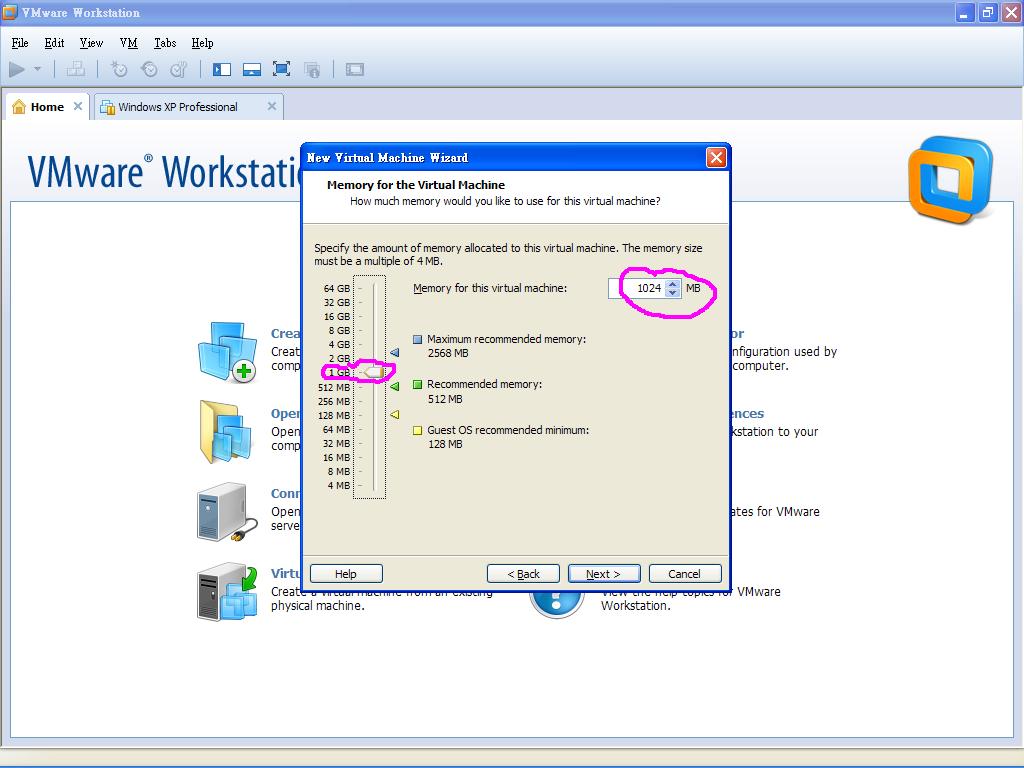This screenshot has width=1024, height=768.
Task: Open the File menu
Action: [x=20, y=43]
